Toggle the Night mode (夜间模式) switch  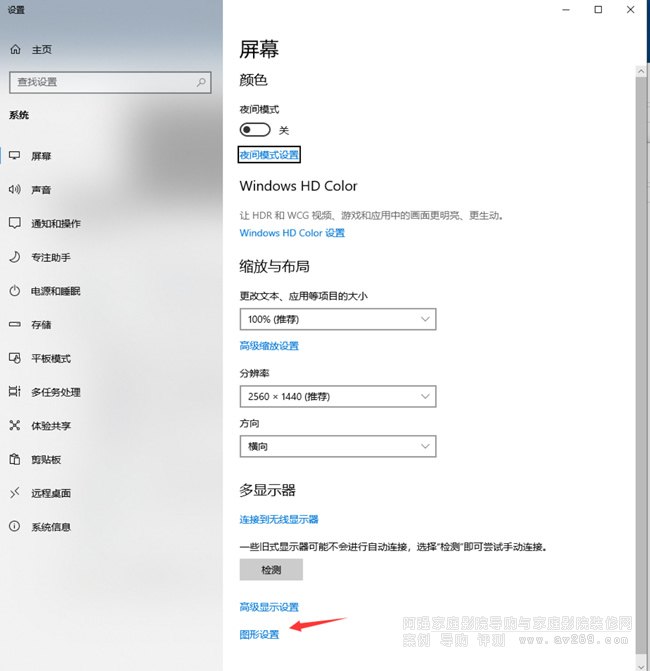coord(256,130)
